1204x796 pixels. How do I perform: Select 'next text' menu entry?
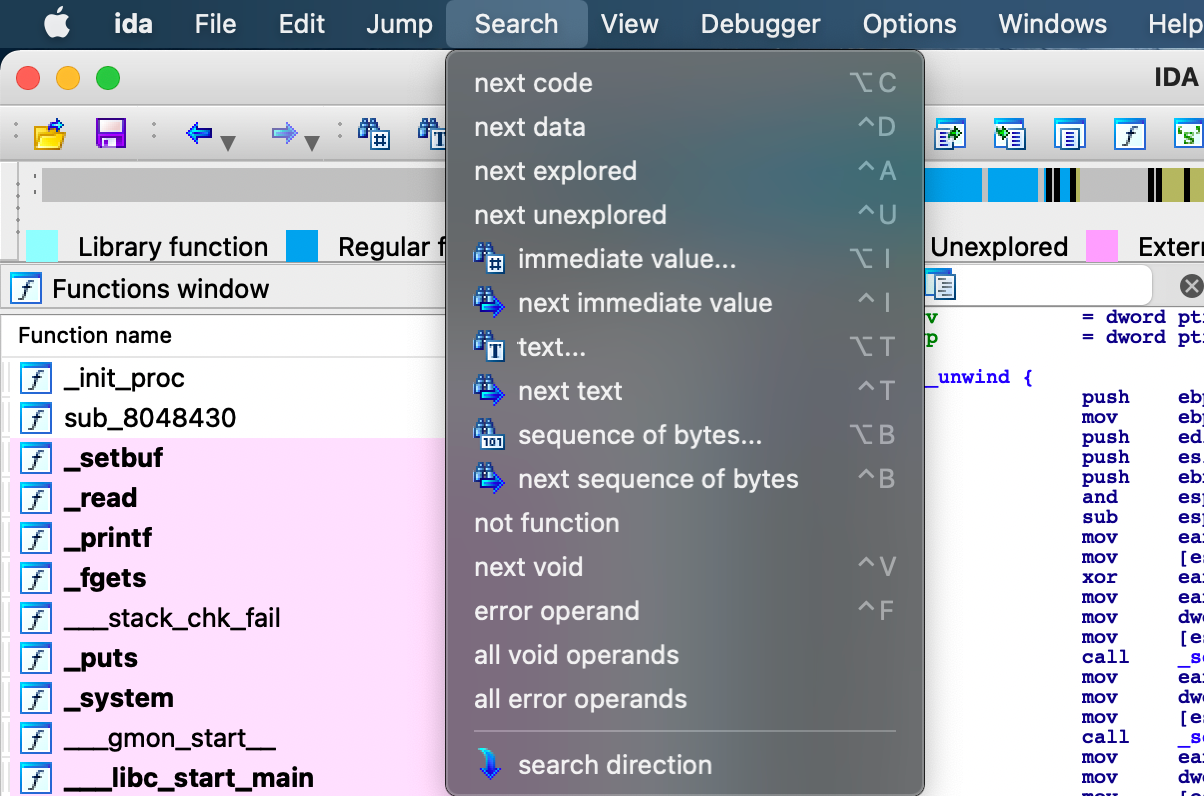click(685, 391)
